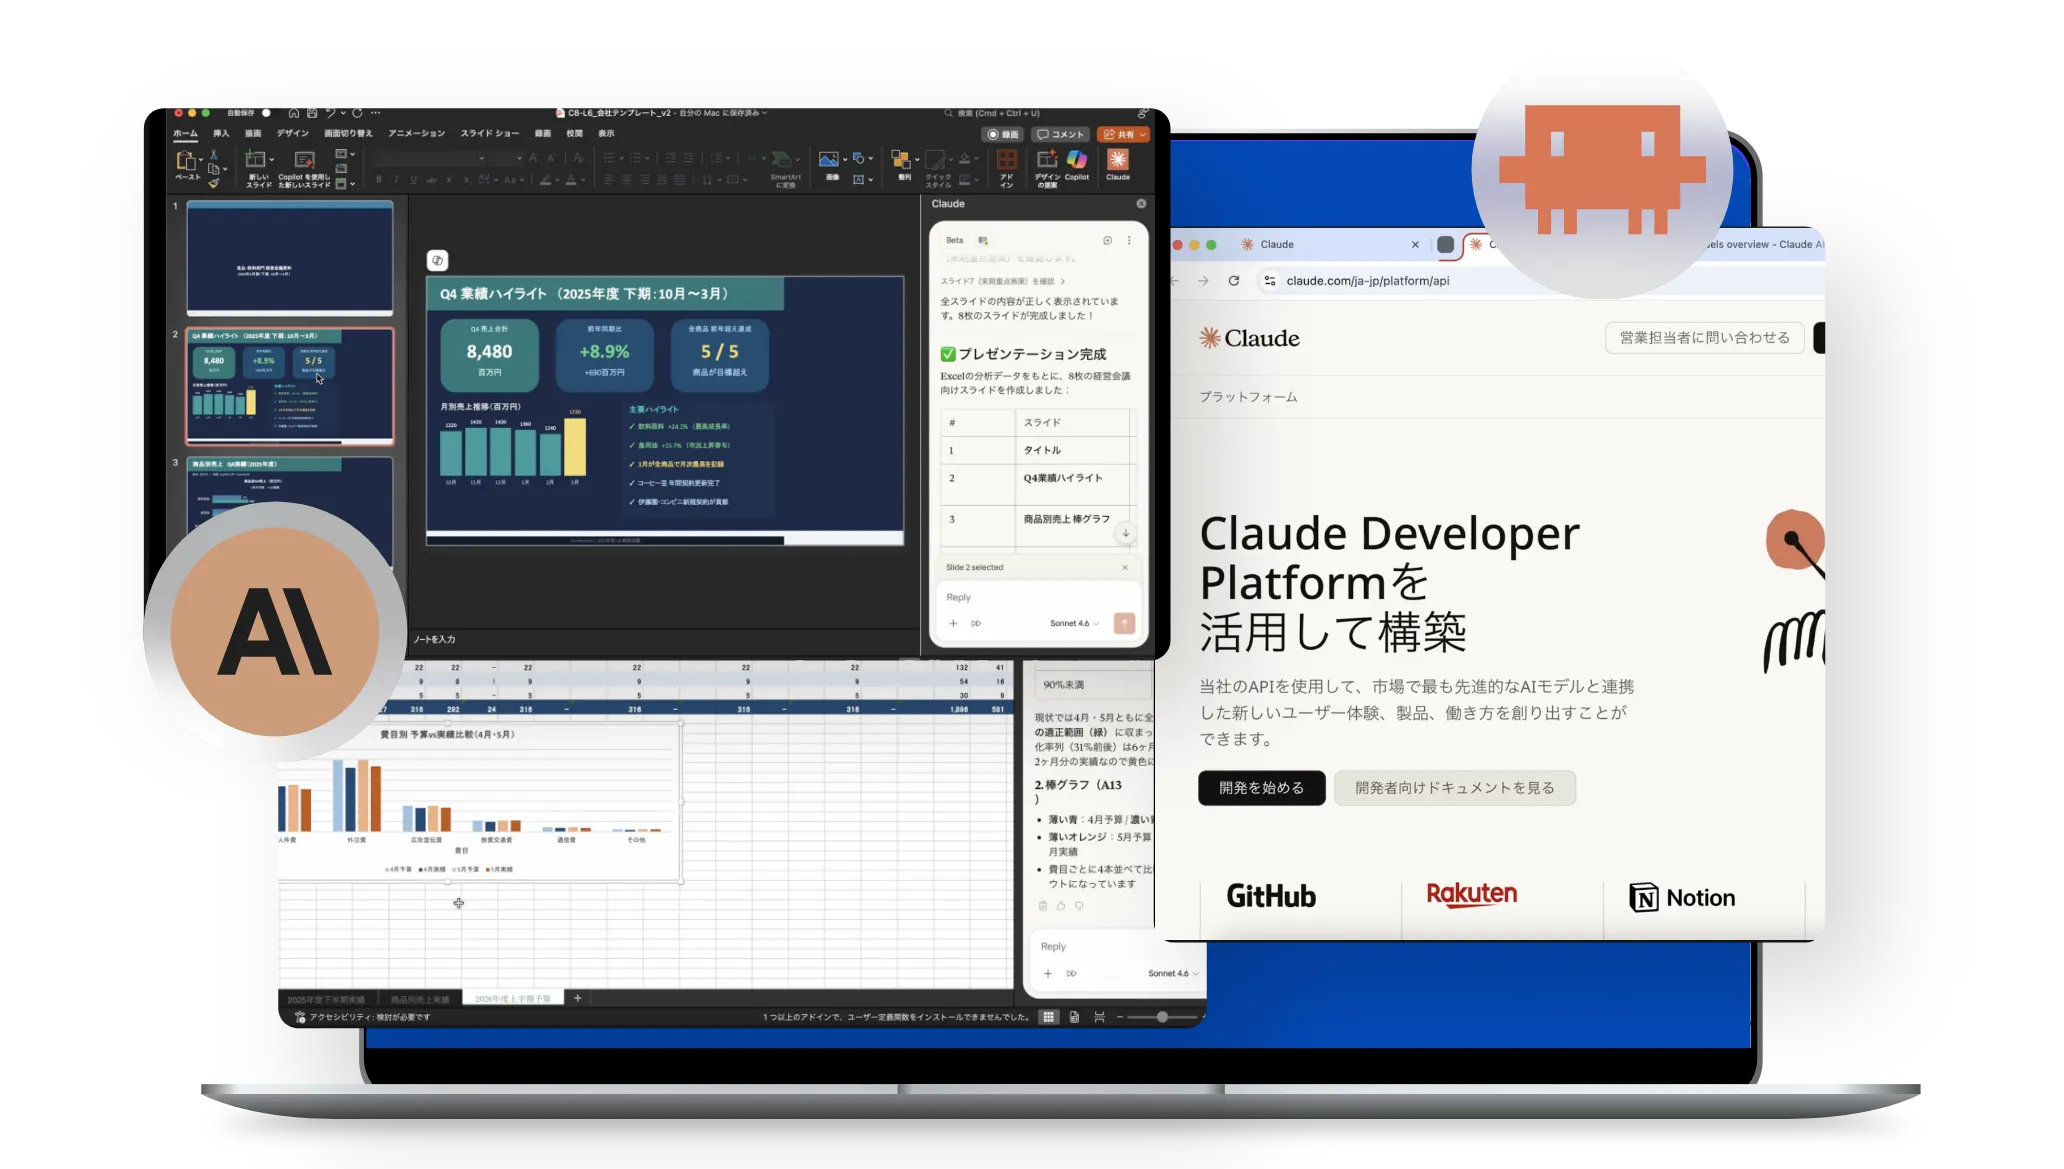Screen dimensions: 2064x1169
Task: Click the browser address bar claude.com URL
Action: (1367, 281)
